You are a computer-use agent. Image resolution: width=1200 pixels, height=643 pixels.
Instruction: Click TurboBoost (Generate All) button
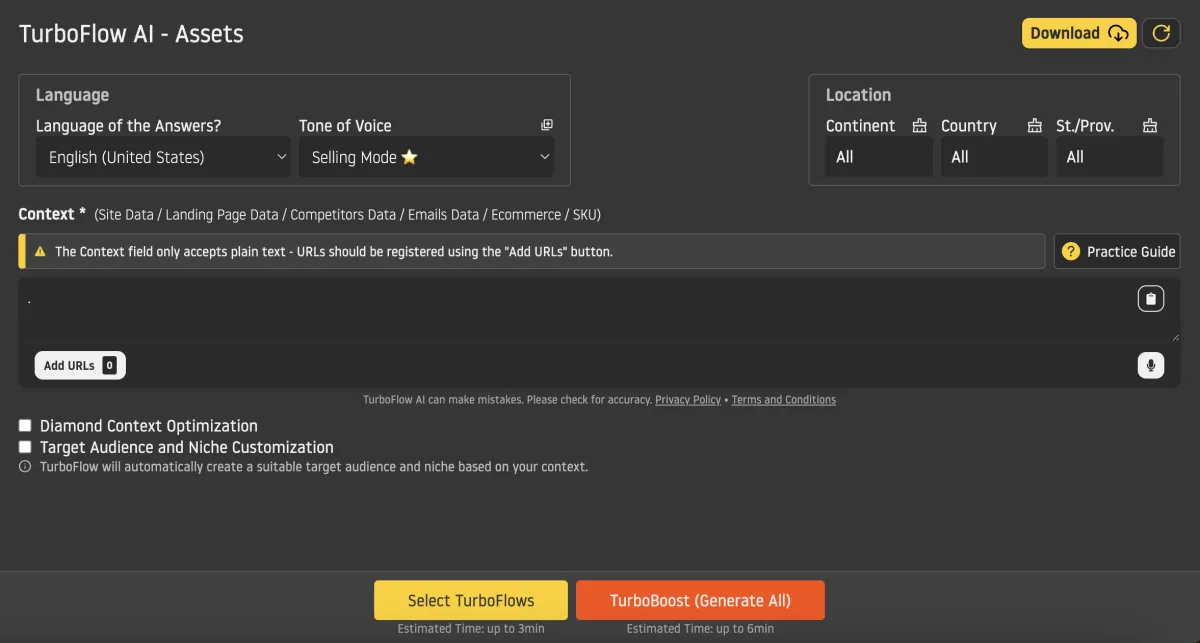[x=700, y=601]
